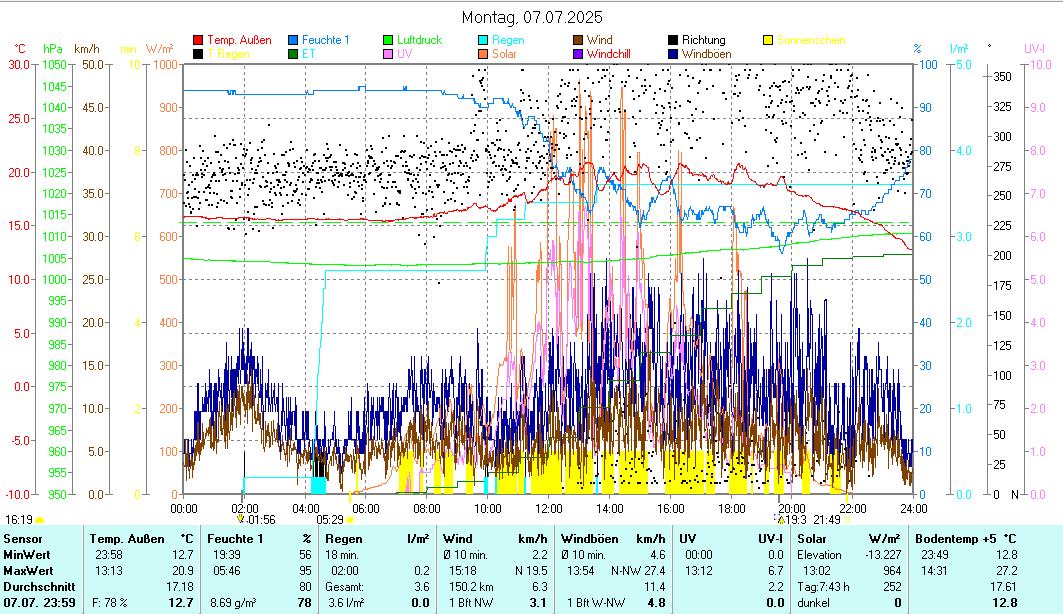This screenshot has height=614, width=1063.
Task: Click the yellow Sonnenschein legend square
Action: tap(768, 40)
